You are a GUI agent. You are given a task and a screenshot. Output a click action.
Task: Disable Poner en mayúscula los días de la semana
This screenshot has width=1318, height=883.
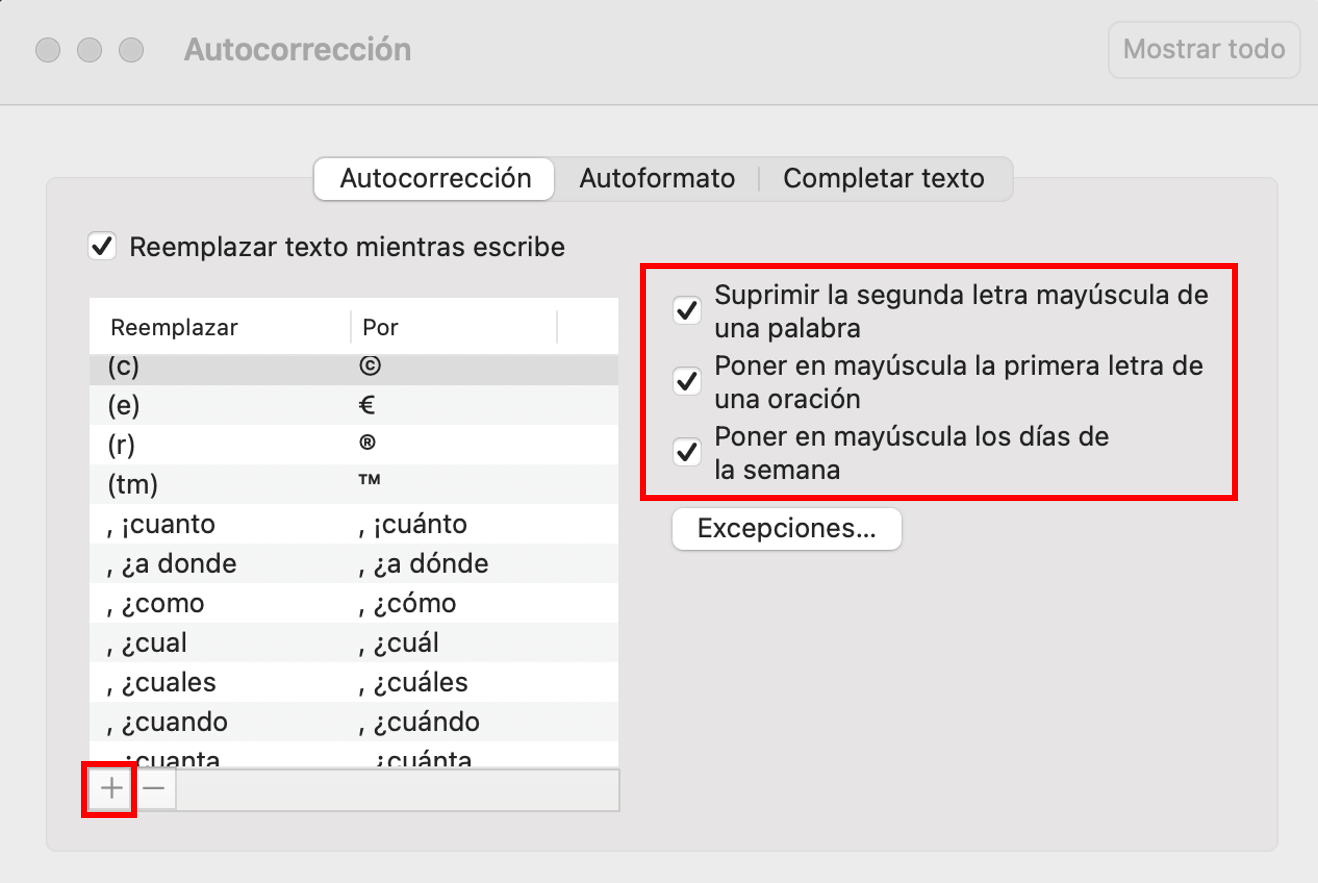[x=686, y=452]
